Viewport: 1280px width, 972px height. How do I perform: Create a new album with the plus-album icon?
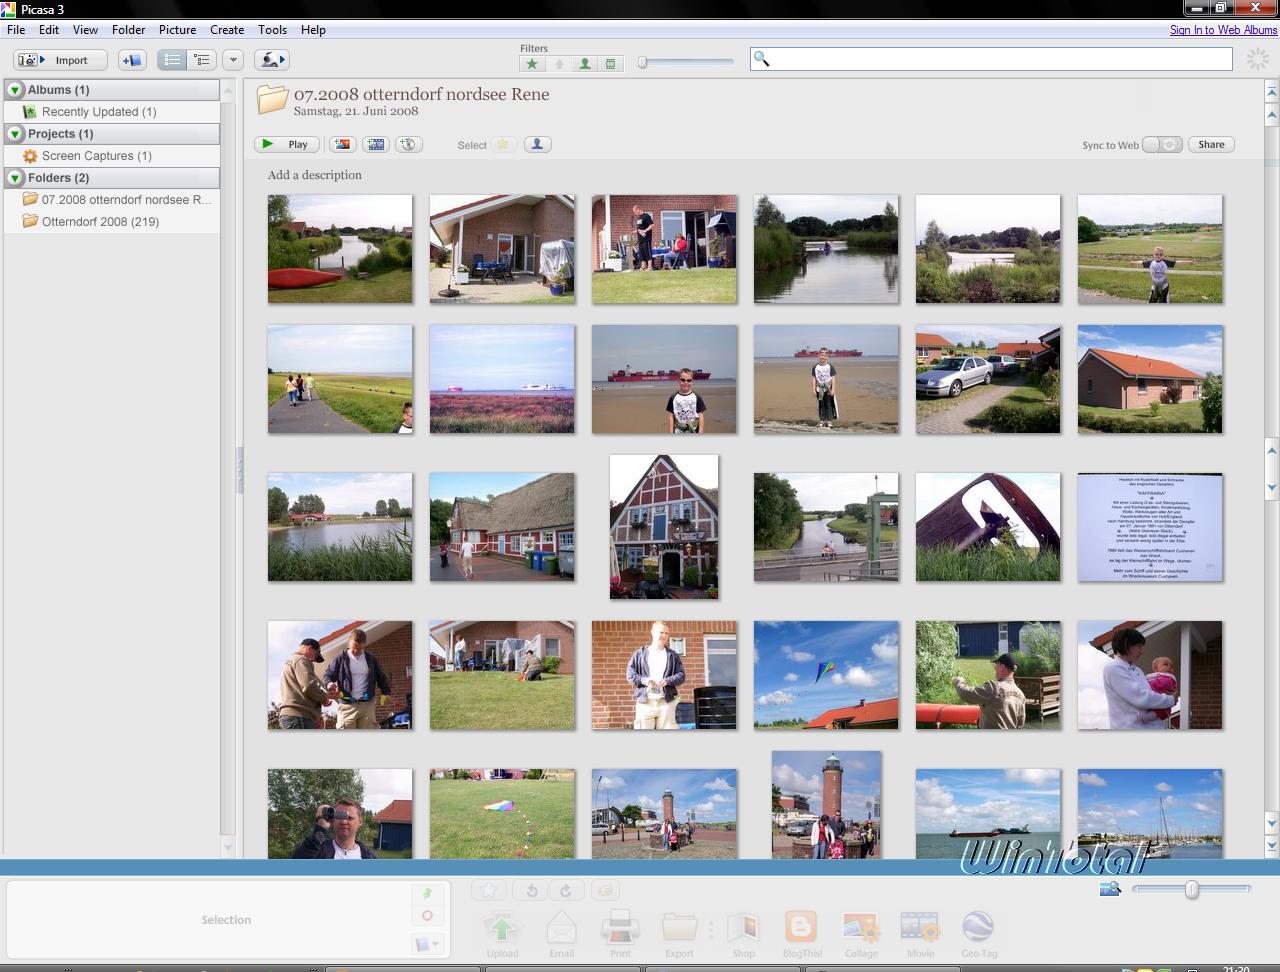coord(131,60)
